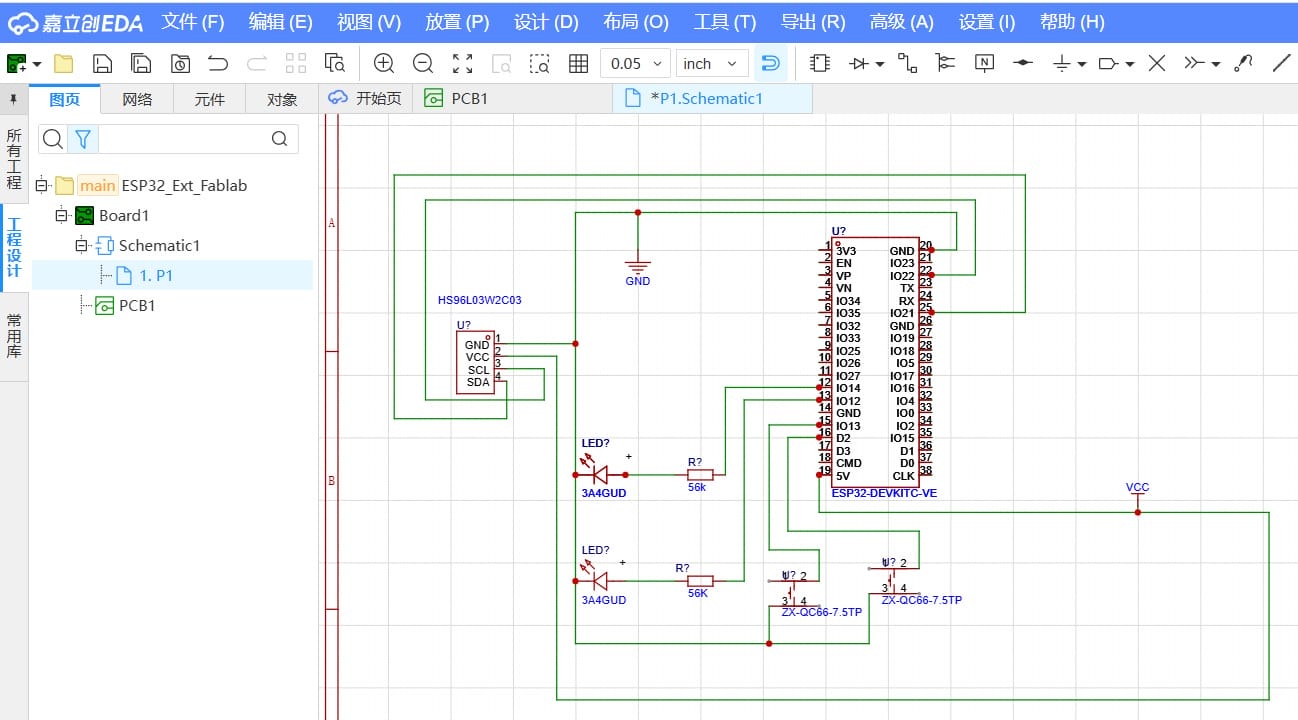Zoom out of the schematic canvas

point(423,64)
